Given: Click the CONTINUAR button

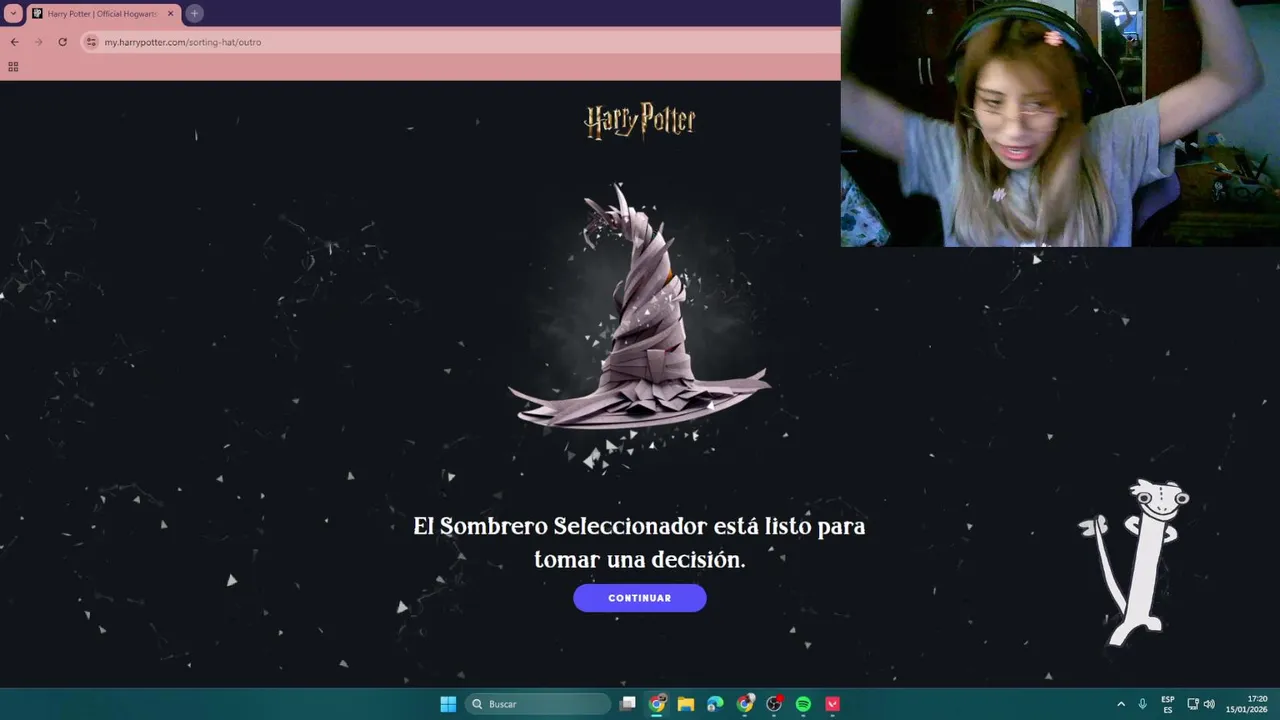Looking at the screenshot, I should point(640,598).
